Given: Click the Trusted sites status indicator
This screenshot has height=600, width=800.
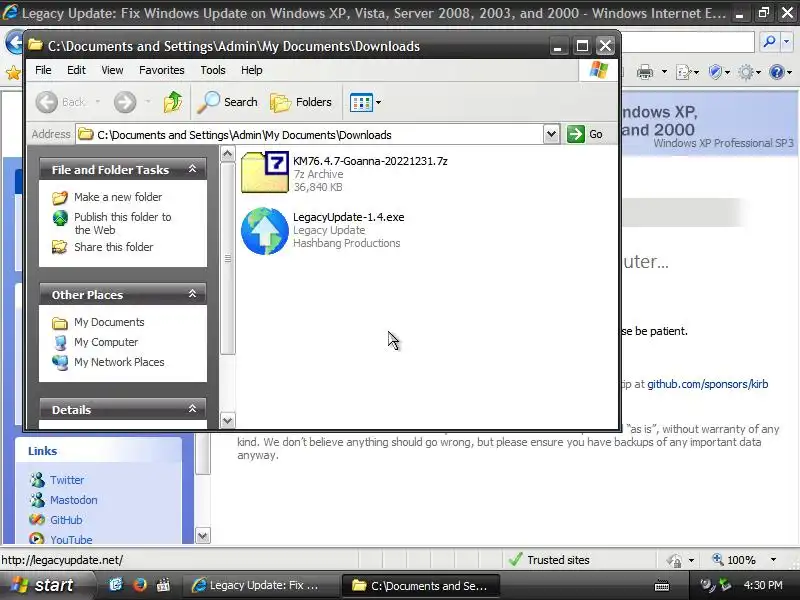Looking at the screenshot, I should point(549,560).
